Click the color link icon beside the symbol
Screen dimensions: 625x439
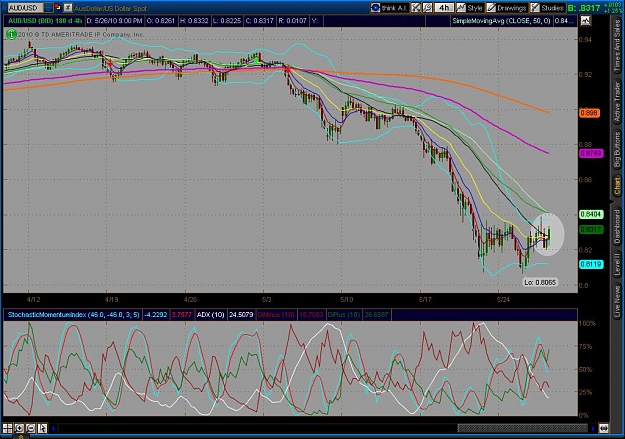click(58, 7)
